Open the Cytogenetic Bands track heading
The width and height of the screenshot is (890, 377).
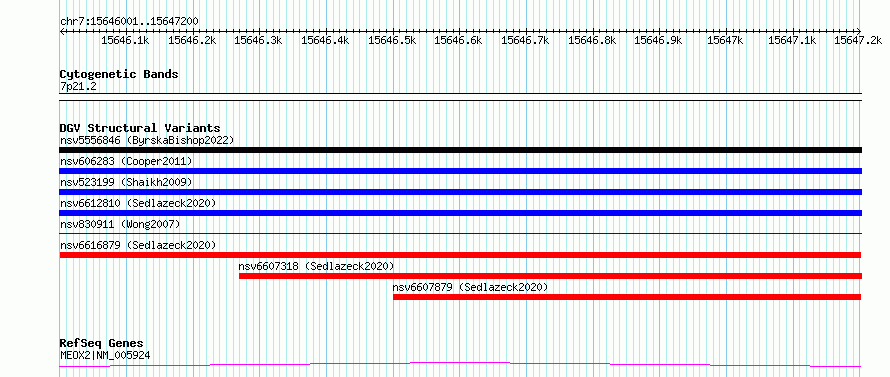(x=119, y=74)
